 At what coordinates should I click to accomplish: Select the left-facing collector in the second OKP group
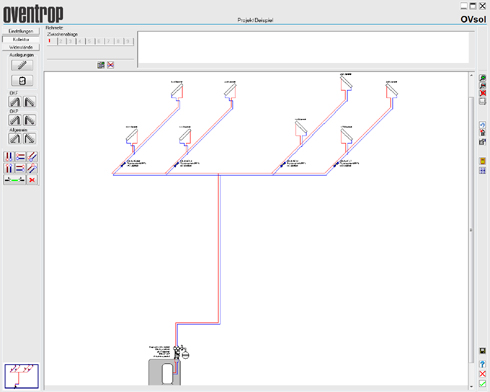(15, 120)
